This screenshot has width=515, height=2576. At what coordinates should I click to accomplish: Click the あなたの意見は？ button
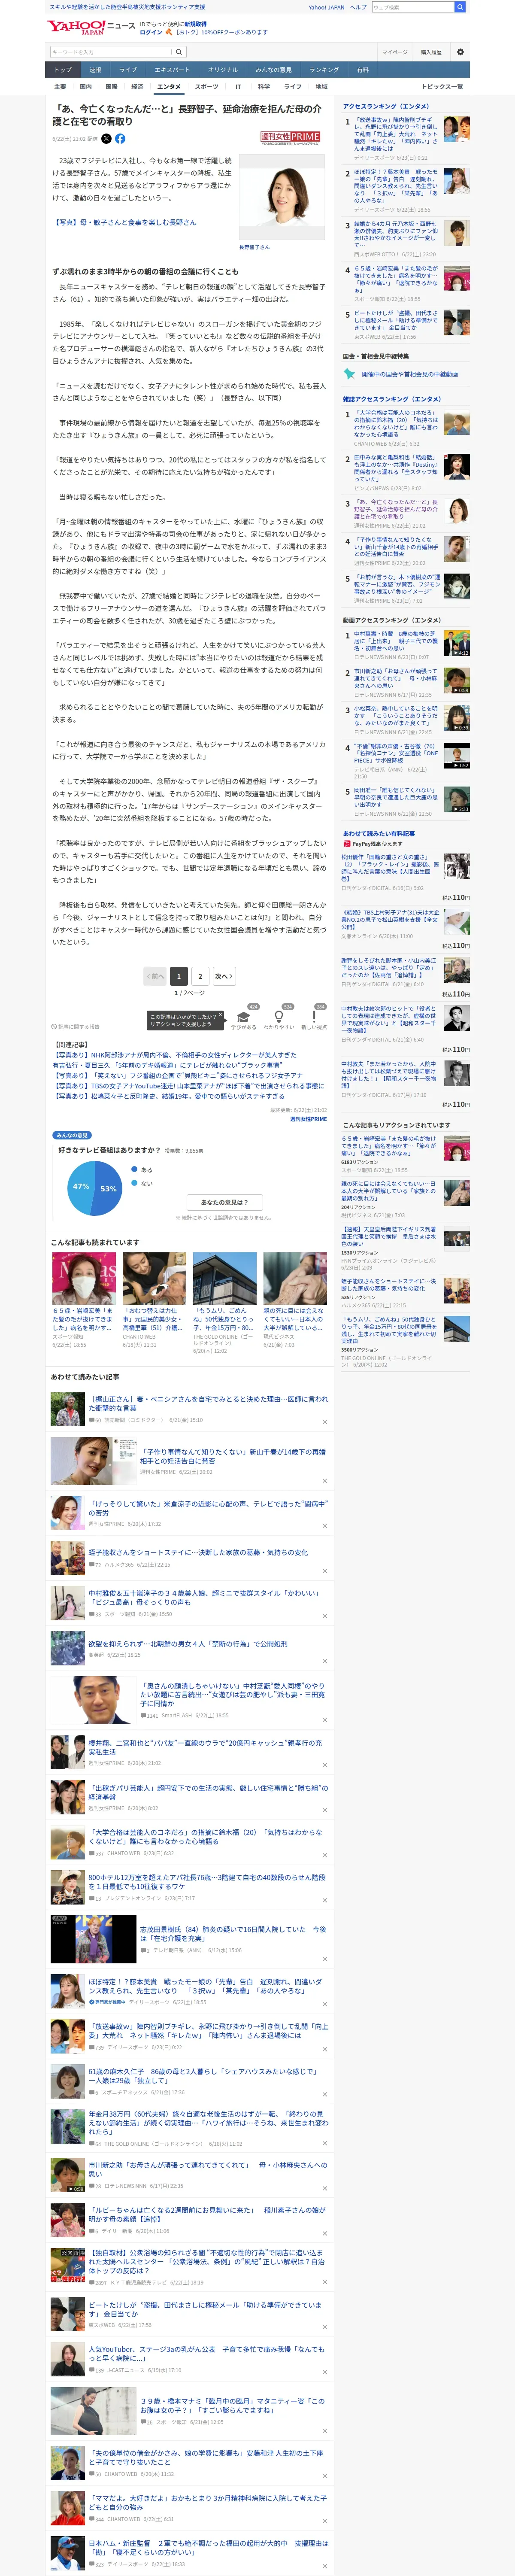point(224,1202)
